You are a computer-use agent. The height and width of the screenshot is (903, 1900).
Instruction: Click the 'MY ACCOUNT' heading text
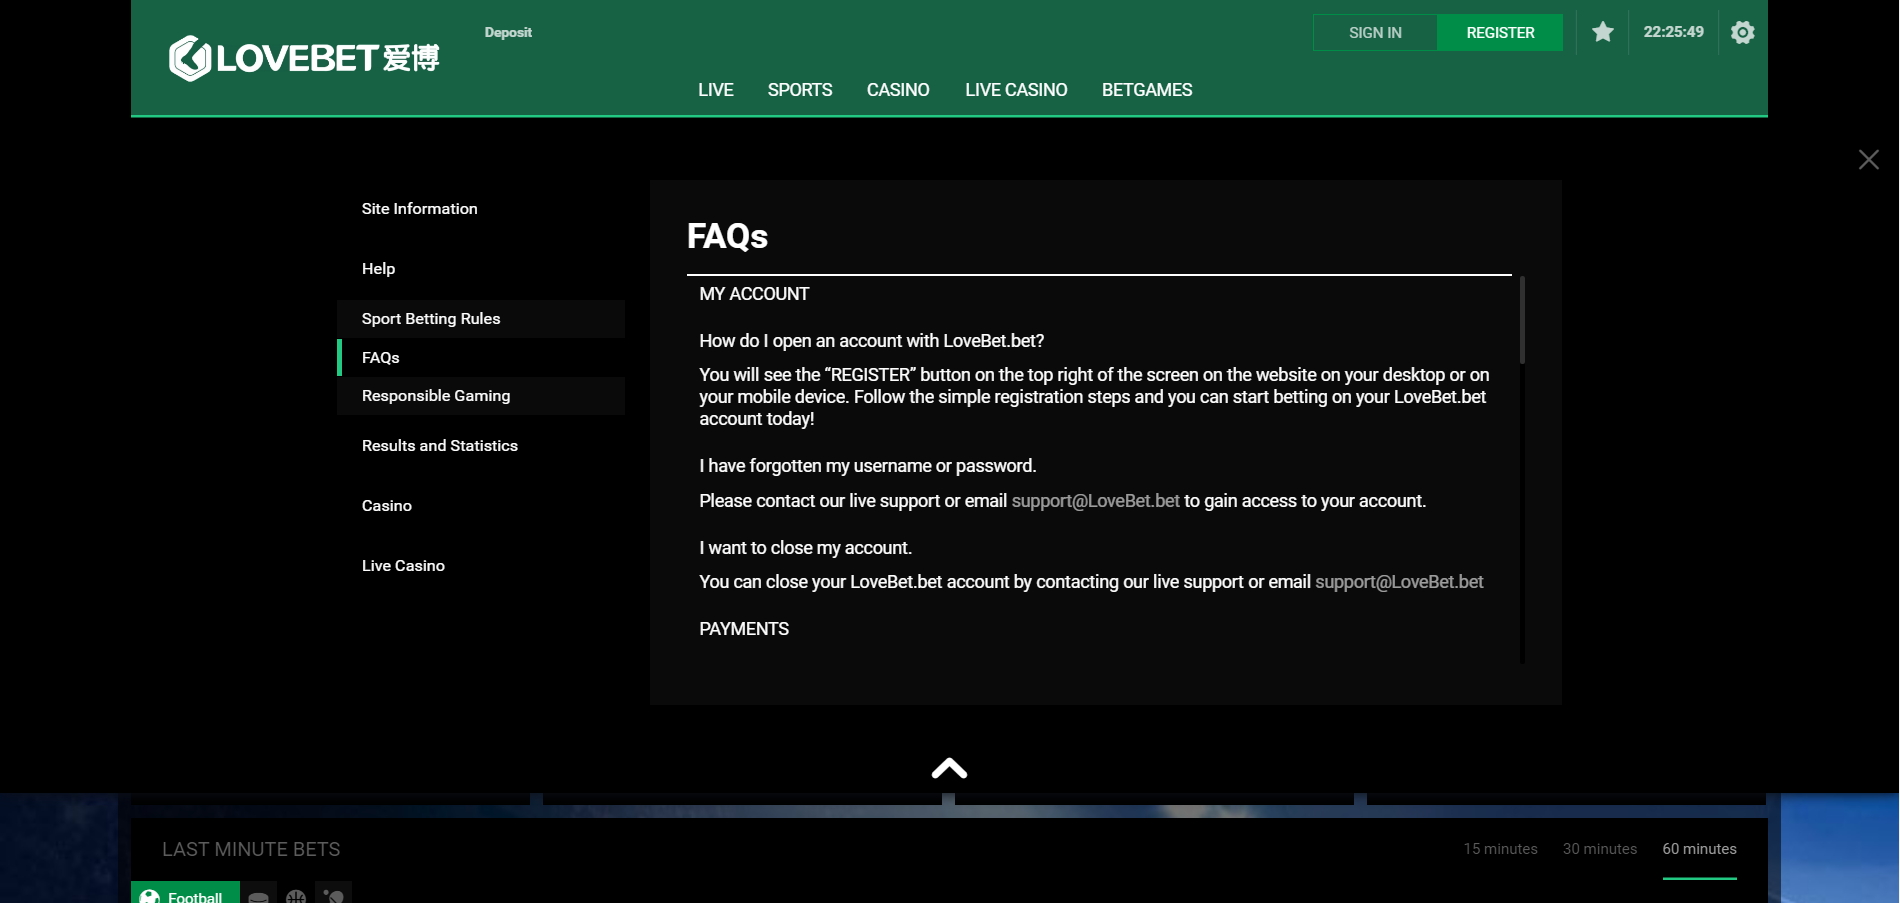click(x=754, y=294)
